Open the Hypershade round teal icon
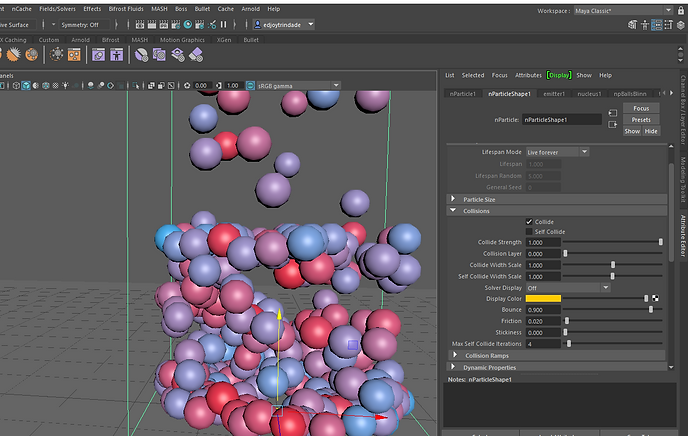The height and width of the screenshot is (436, 688). pos(188,25)
